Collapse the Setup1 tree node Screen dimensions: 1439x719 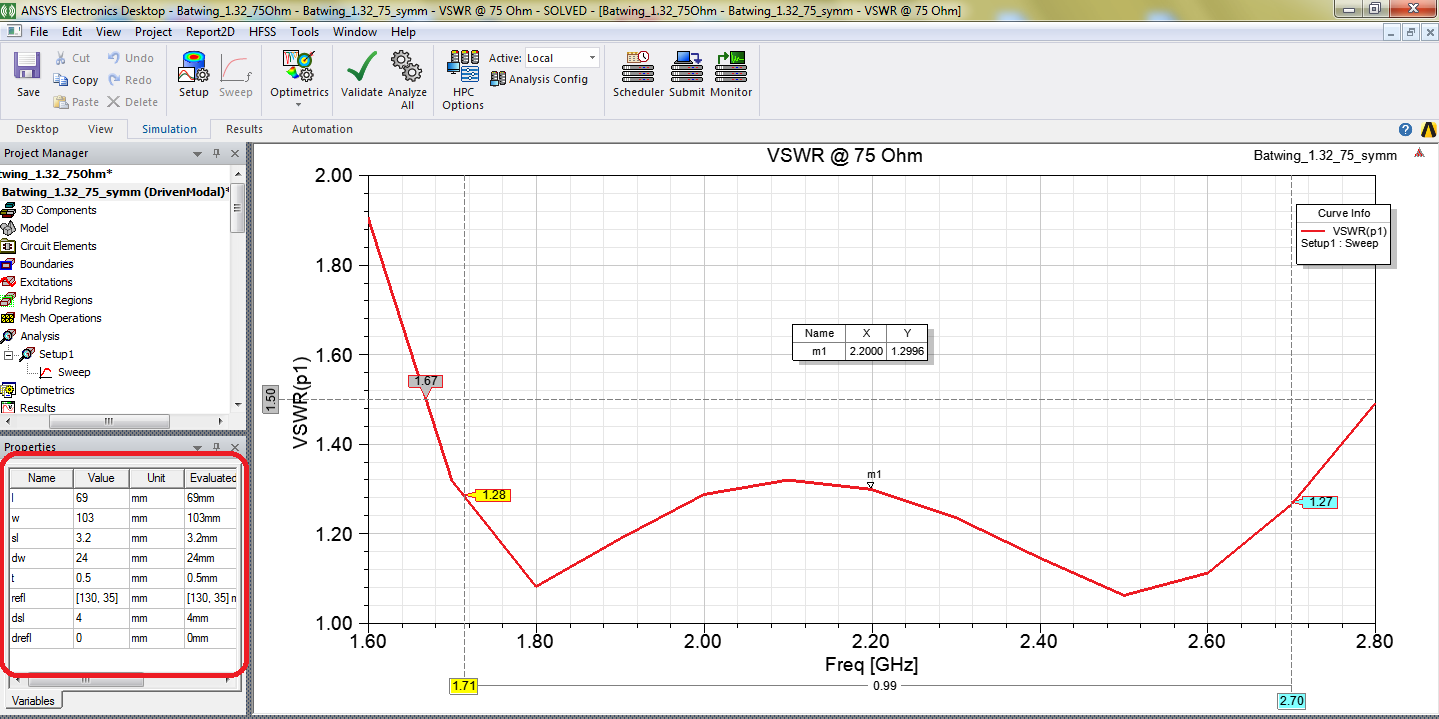click(9, 354)
